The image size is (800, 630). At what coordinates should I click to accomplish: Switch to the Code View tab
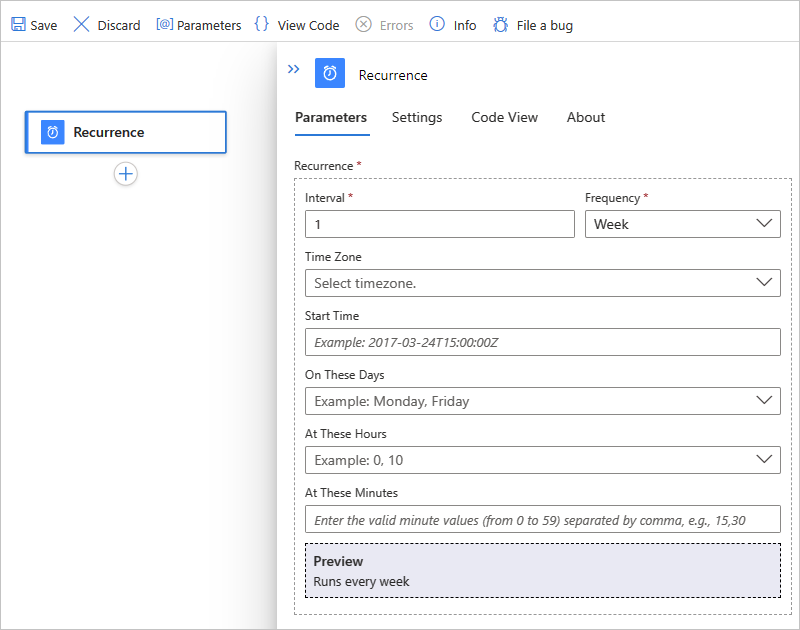click(x=505, y=117)
